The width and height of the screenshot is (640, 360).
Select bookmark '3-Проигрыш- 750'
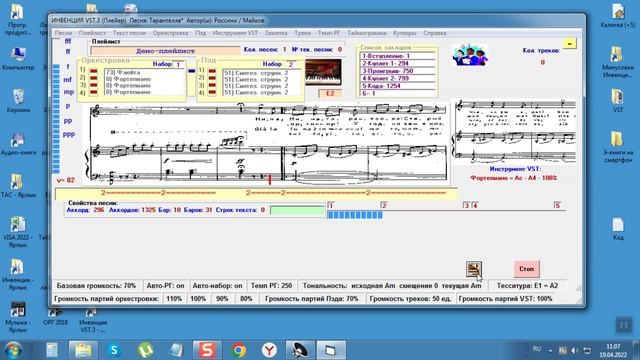397,71
